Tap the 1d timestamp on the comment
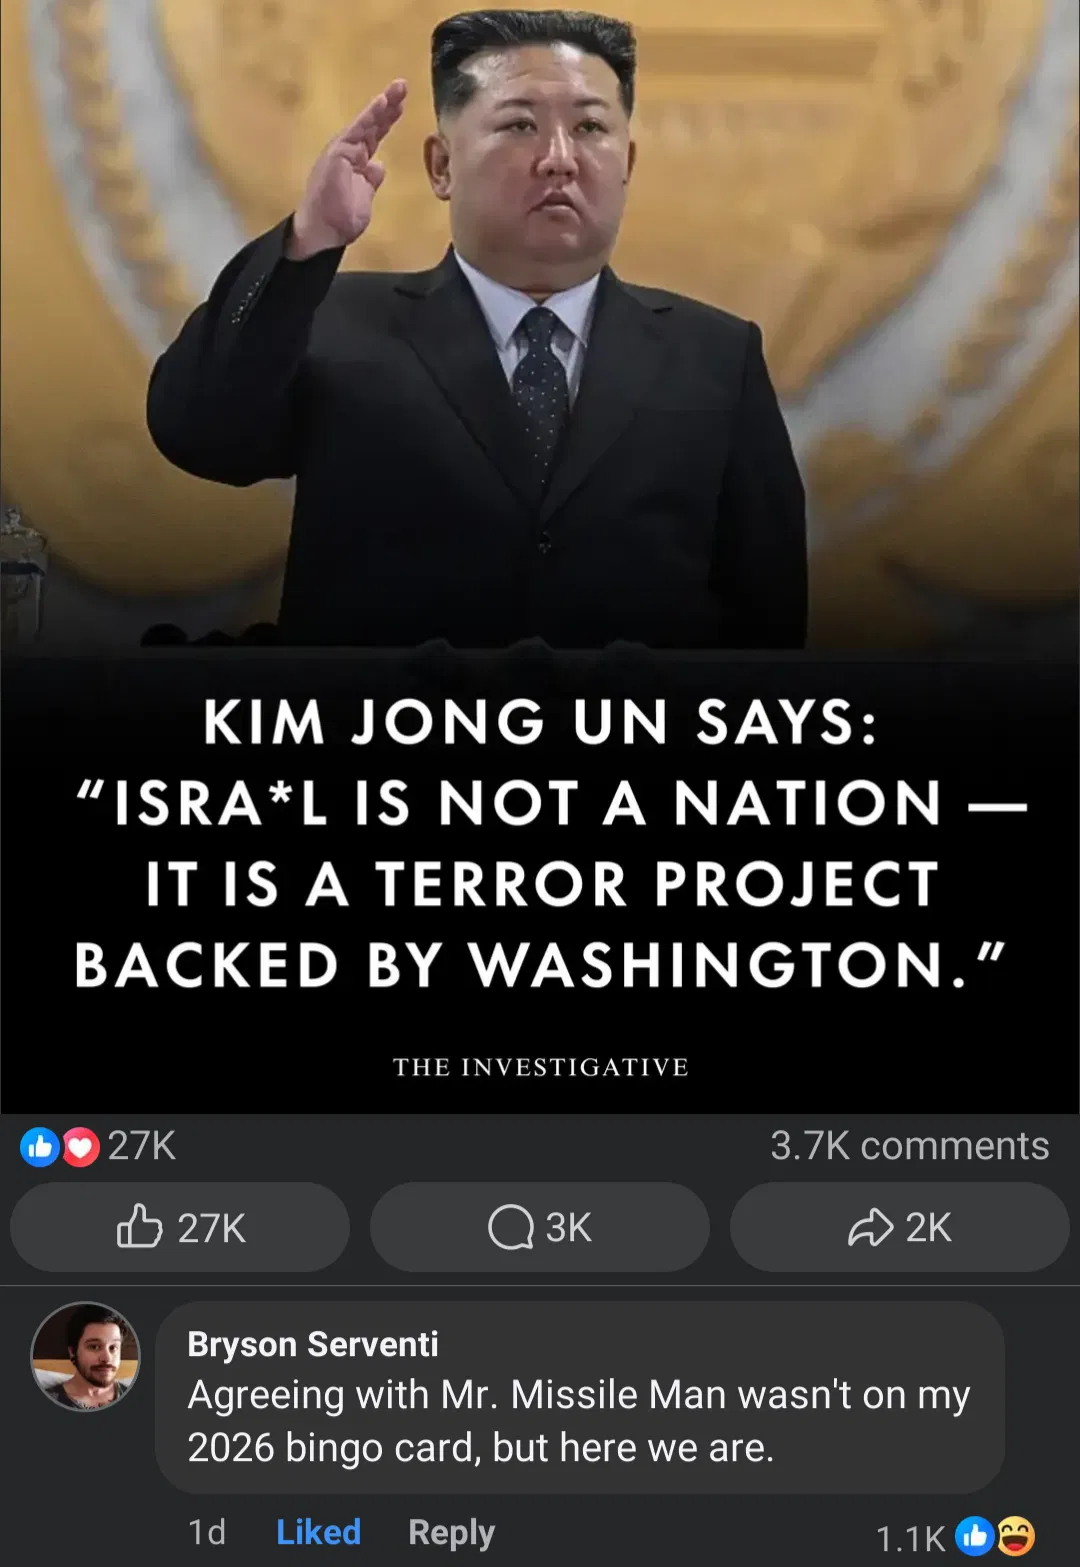This screenshot has width=1080, height=1567. tap(207, 1532)
